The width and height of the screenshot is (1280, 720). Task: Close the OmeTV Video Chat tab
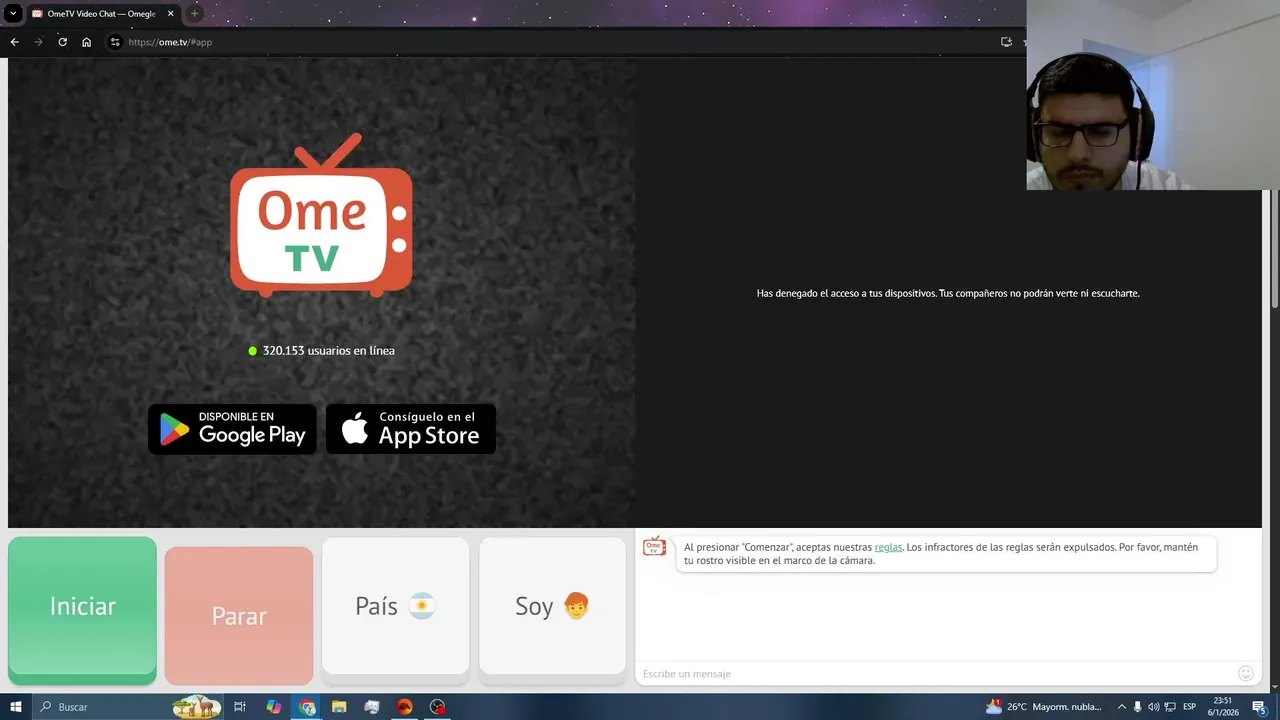pyautogui.click(x=170, y=14)
